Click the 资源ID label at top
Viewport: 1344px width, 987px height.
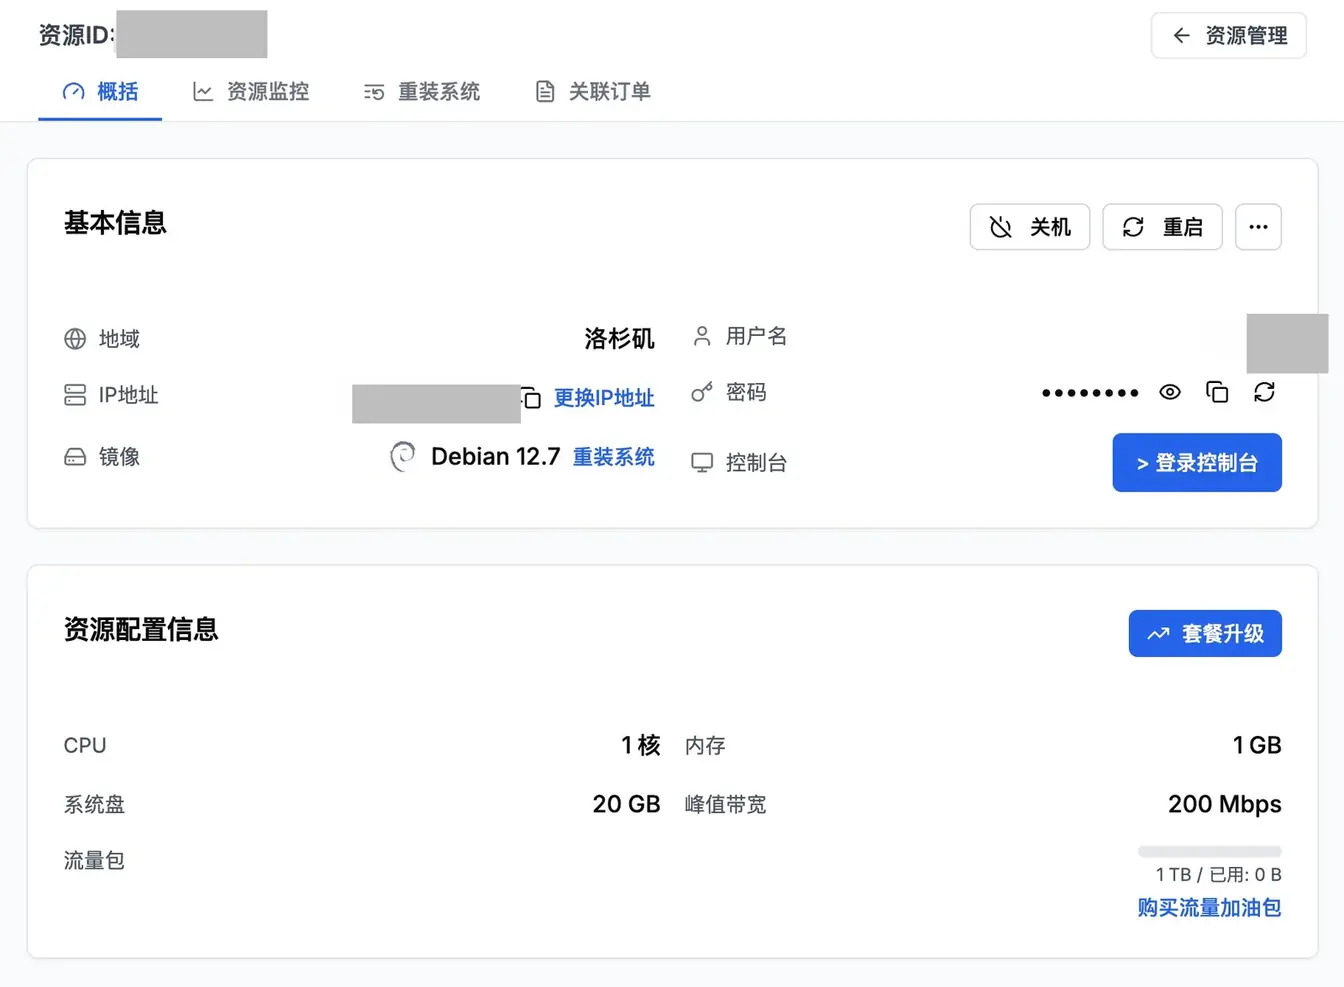coord(76,36)
